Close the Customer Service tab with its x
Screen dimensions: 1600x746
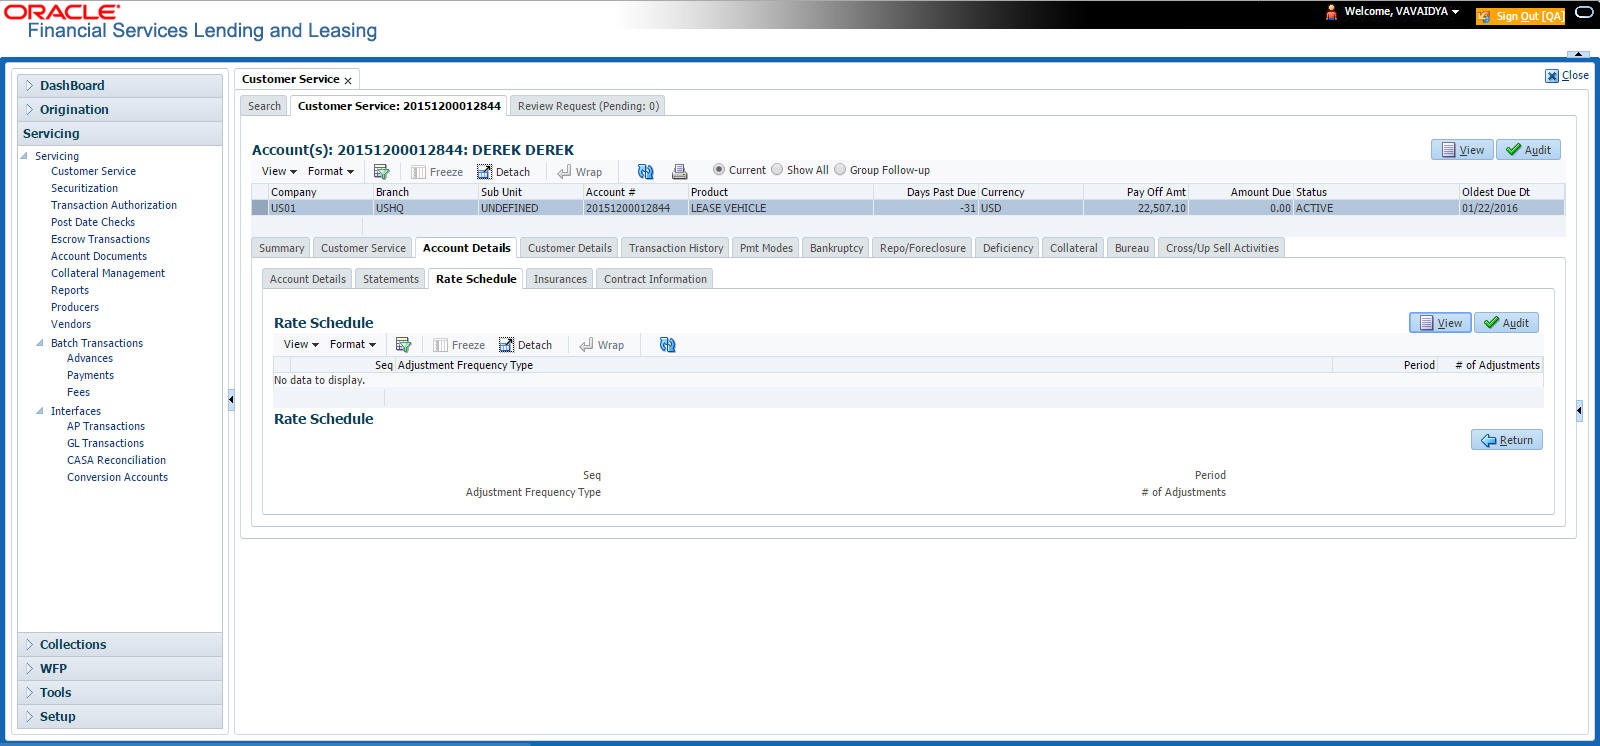coord(348,80)
